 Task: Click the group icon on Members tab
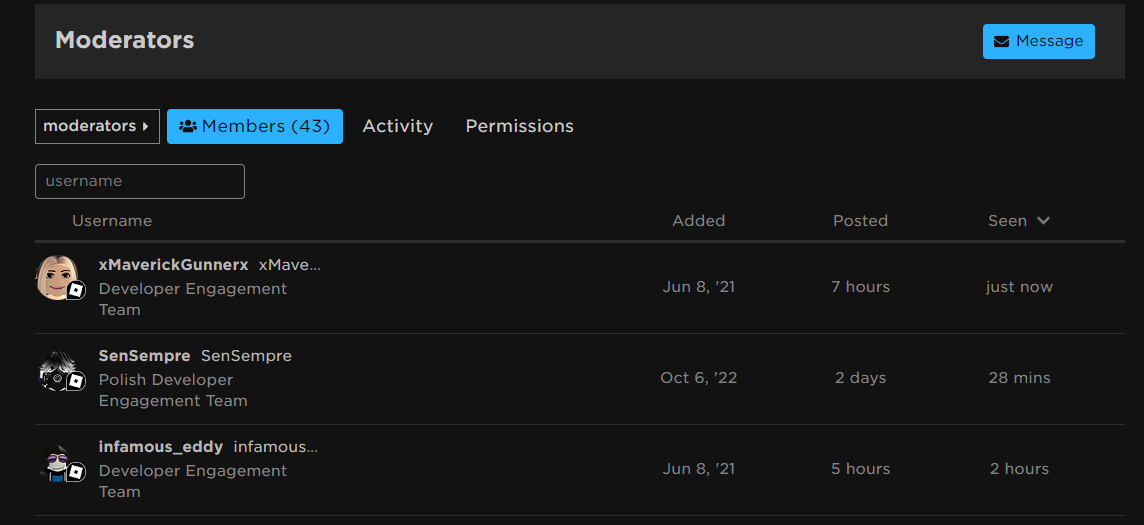coord(187,127)
